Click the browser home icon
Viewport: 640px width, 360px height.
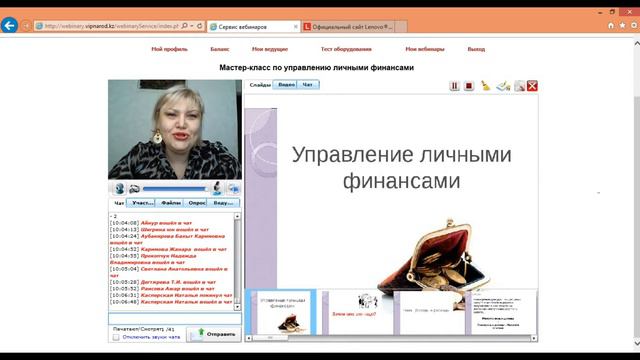pyautogui.click(x=611, y=25)
